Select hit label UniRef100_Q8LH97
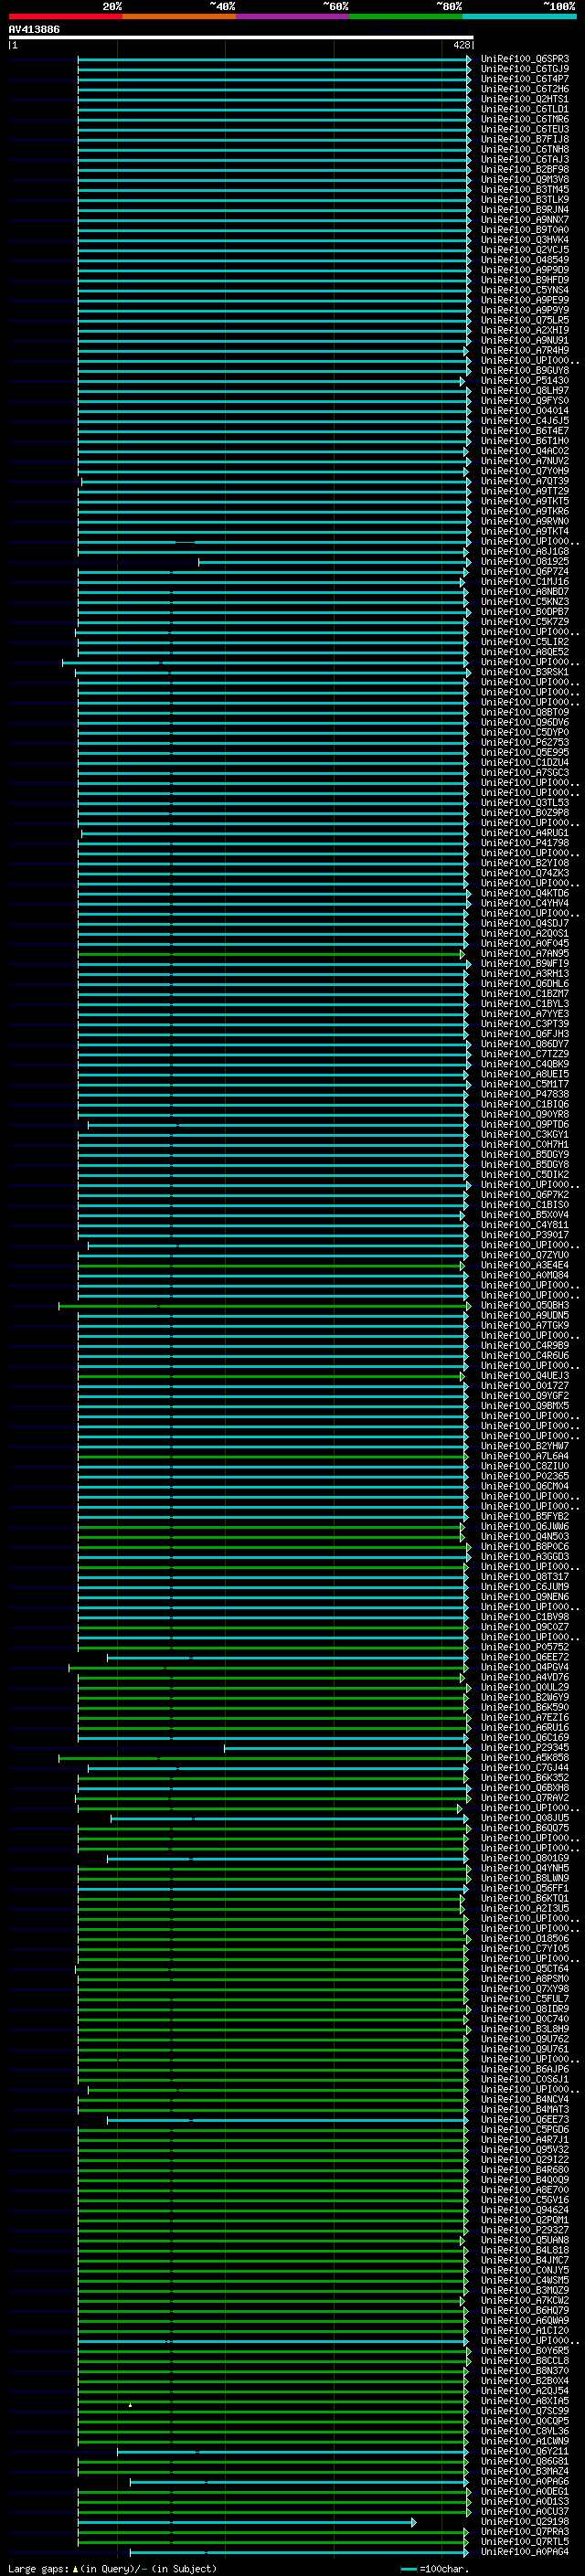The image size is (585, 2576). [525, 391]
